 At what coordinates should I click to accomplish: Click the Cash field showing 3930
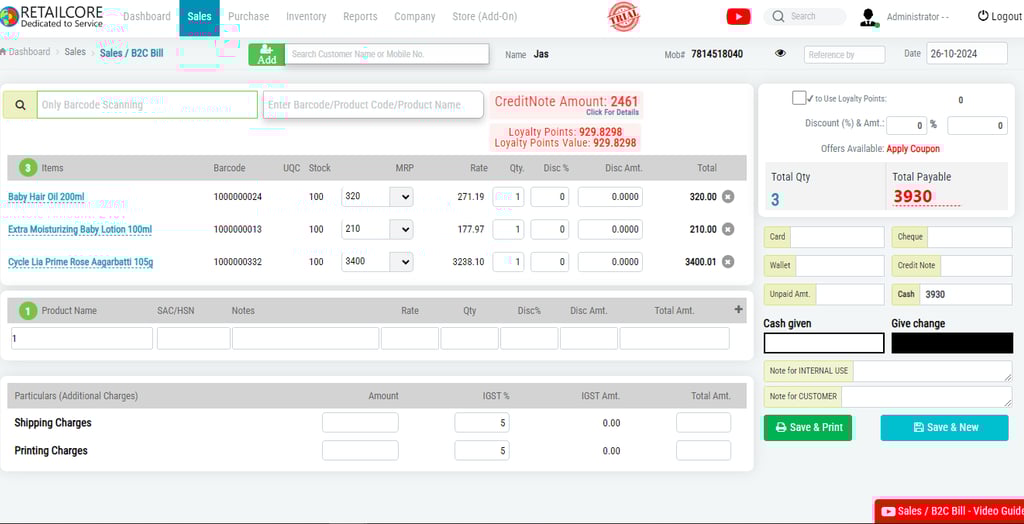click(x=966, y=294)
